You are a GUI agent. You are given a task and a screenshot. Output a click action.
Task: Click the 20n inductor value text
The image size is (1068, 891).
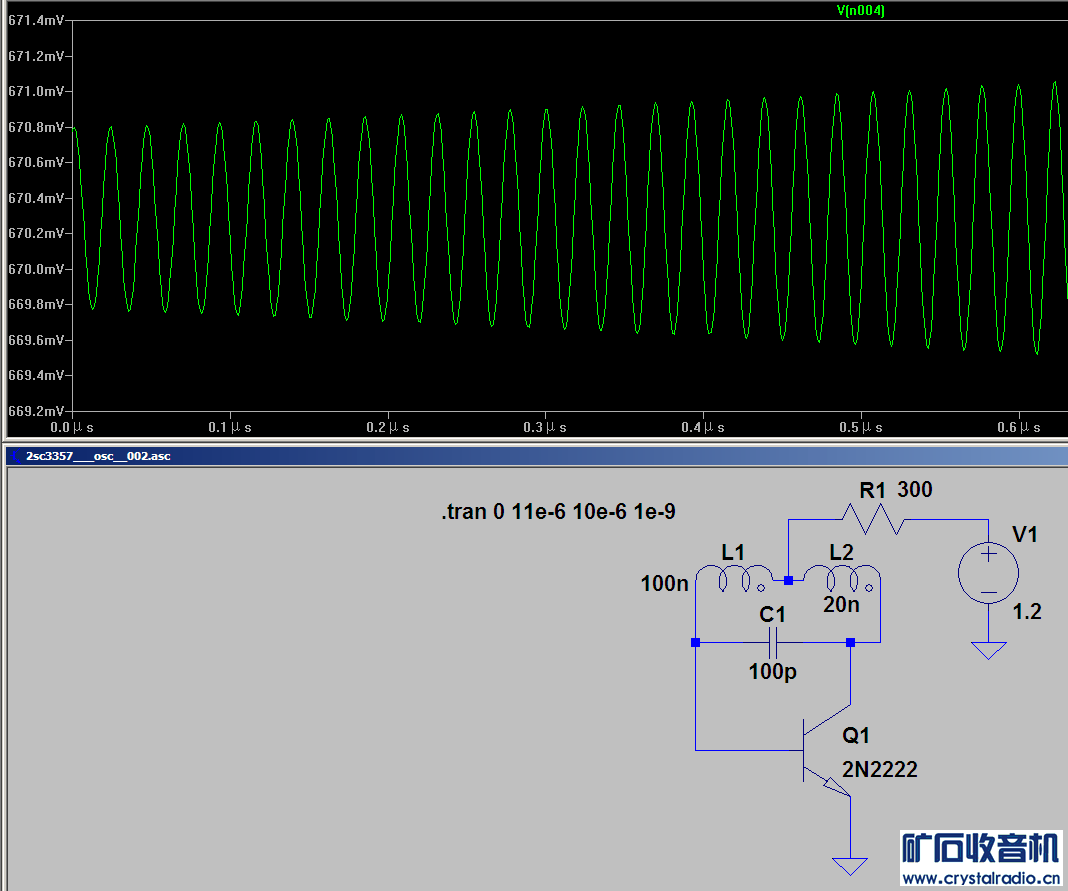coord(841,605)
